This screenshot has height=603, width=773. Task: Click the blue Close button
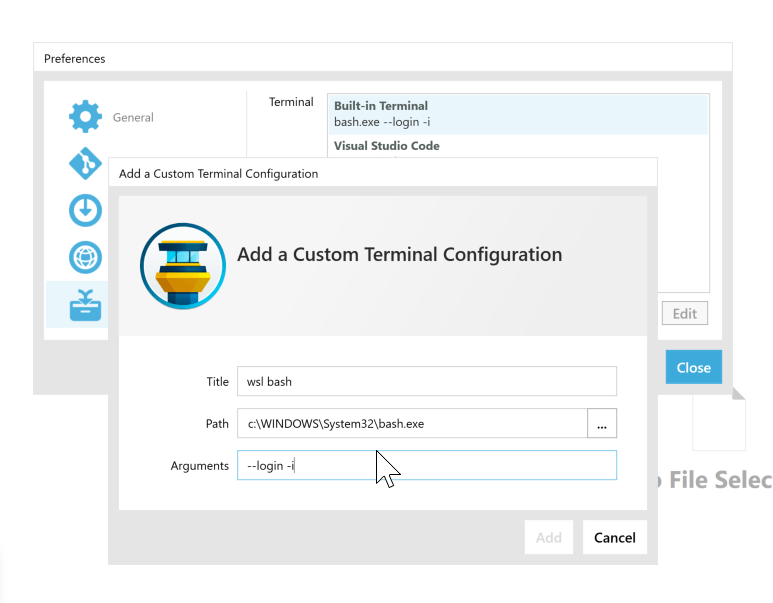click(x=693, y=367)
